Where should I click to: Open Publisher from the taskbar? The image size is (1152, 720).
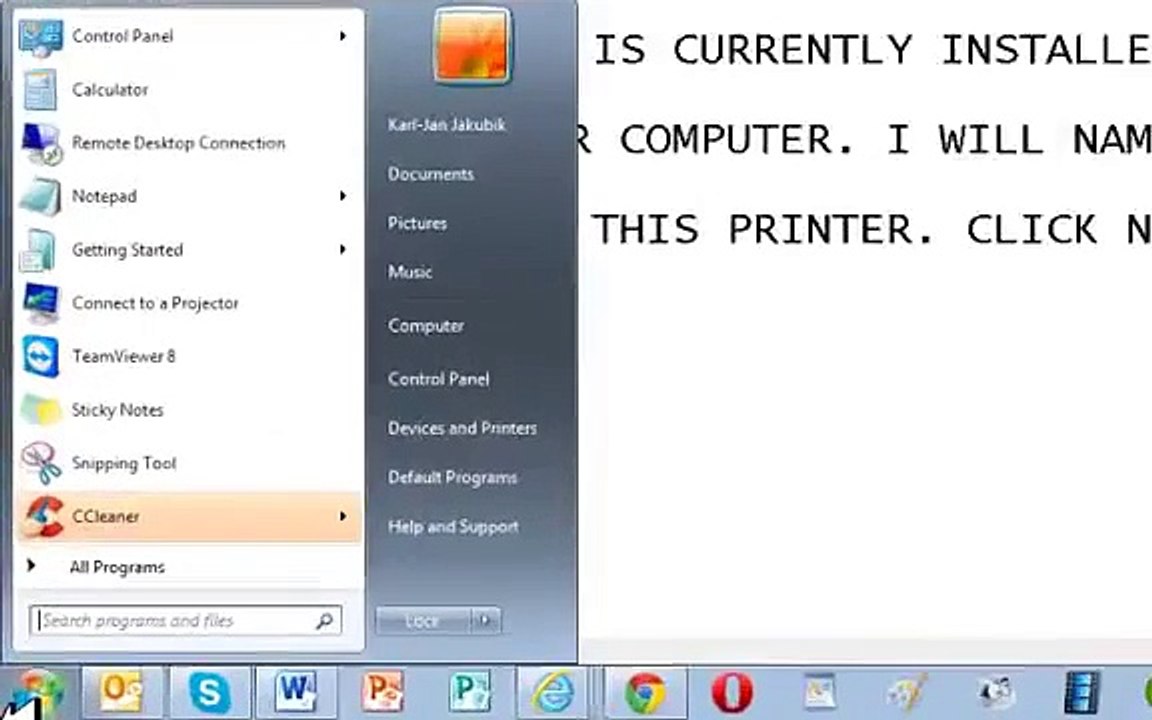pos(469,692)
